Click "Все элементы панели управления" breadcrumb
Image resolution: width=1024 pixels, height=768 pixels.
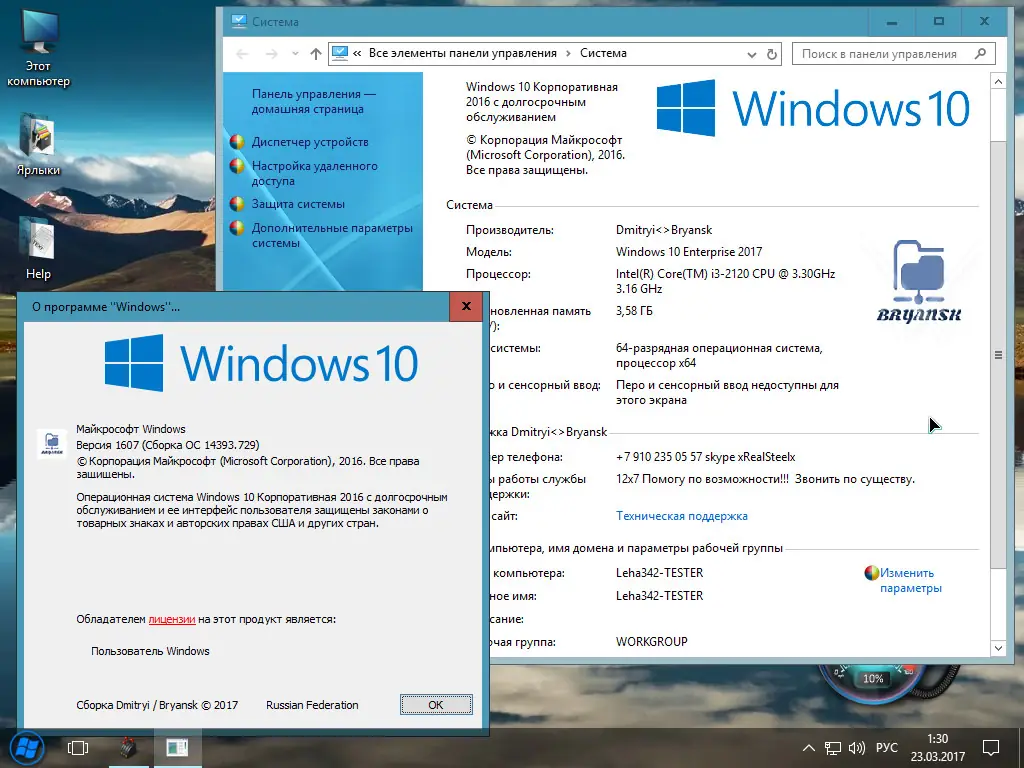coord(462,54)
